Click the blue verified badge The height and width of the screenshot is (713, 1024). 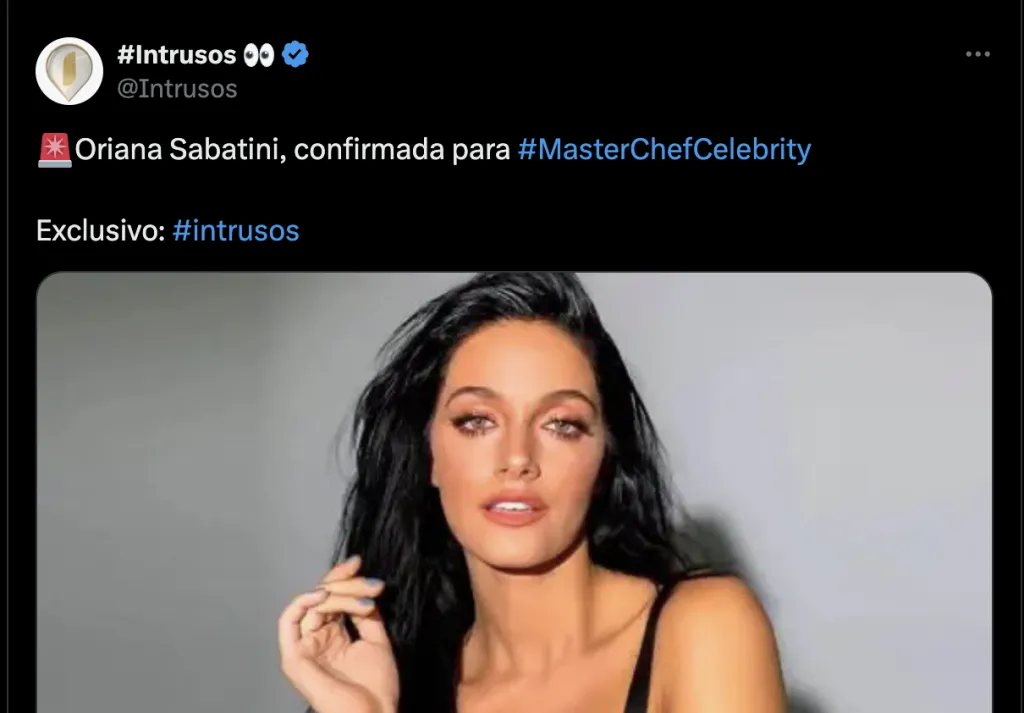[x=295, y=54]
